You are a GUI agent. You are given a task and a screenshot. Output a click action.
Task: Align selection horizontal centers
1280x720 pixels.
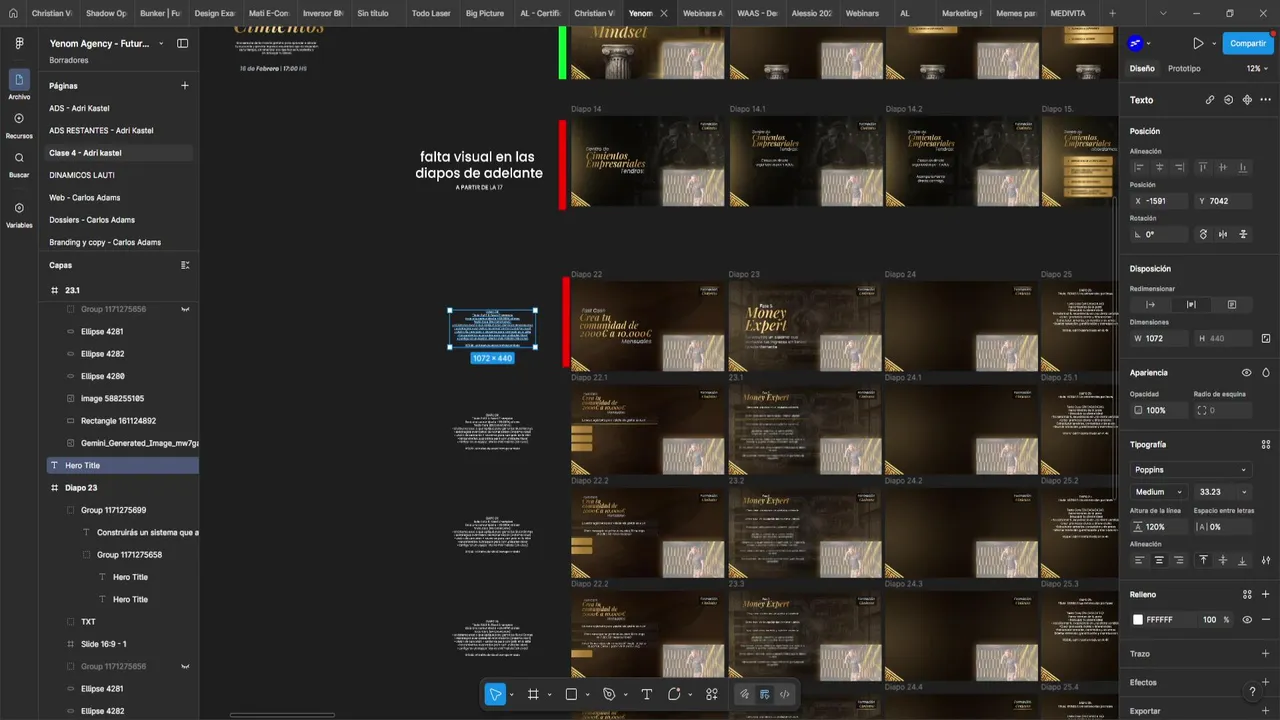click(x=1160, y=167)
